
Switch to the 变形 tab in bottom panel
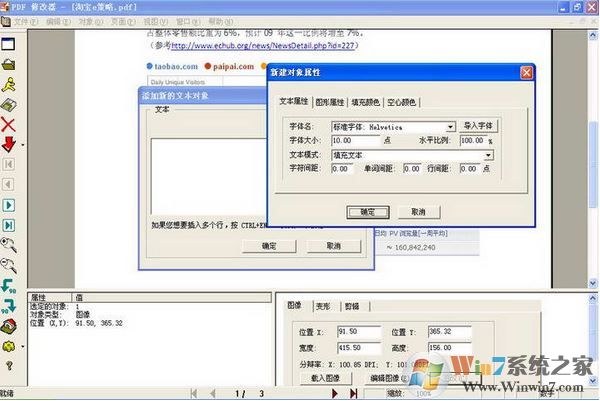(323, 306)
